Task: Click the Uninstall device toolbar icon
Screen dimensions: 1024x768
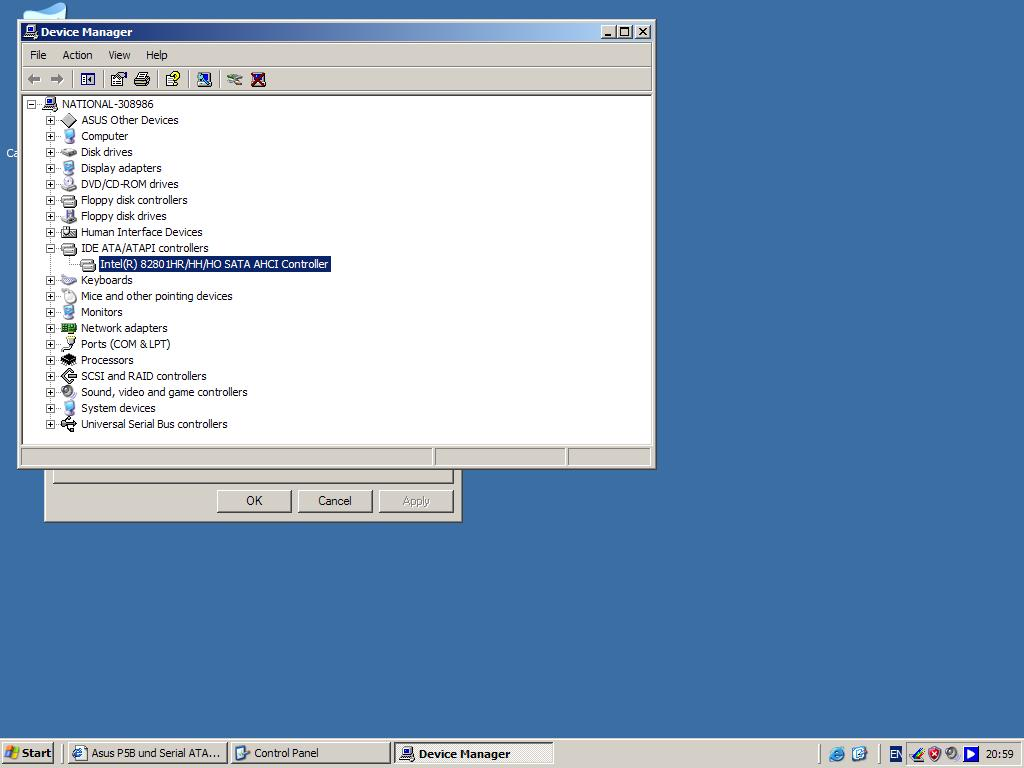Action: (x=259, y=80)
